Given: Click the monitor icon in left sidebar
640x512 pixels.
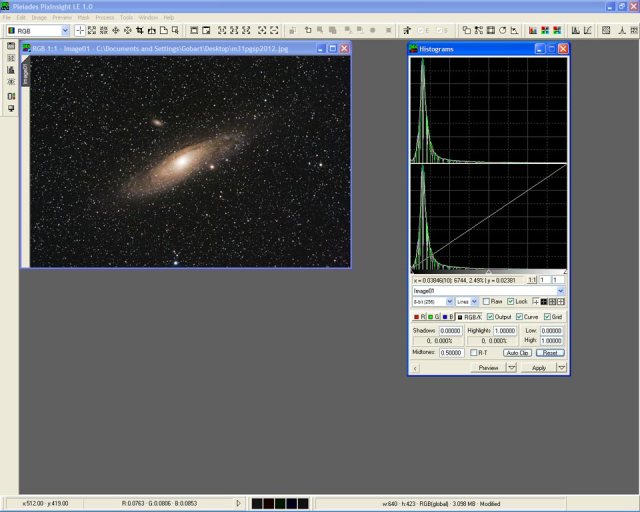Looking at the screenshot, I should [x=11, y=108].
